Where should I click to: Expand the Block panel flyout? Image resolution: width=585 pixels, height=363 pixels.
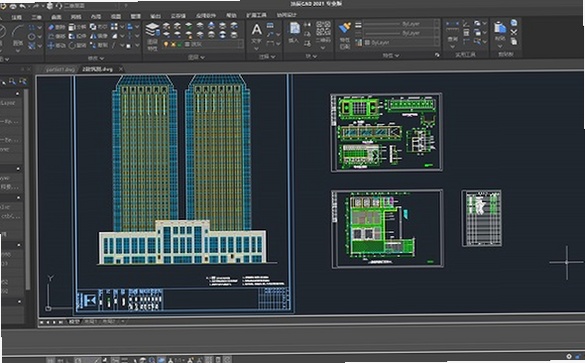(311, 56)
